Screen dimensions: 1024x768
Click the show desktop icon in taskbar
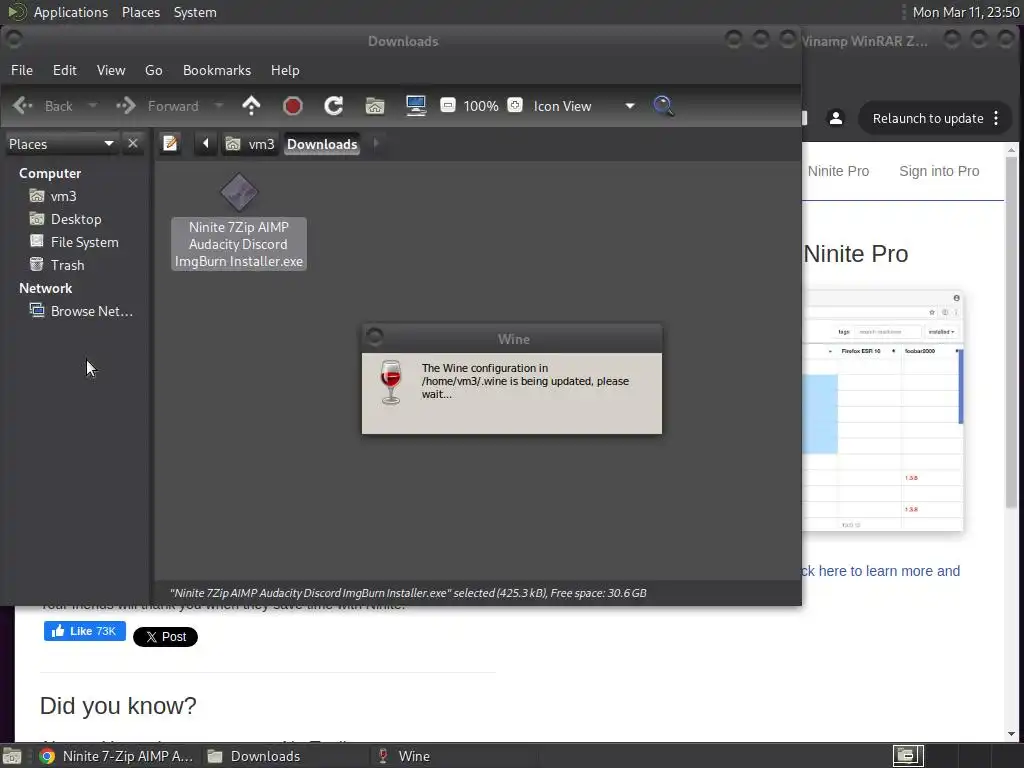pyautogui.click(x=12, y=756)
